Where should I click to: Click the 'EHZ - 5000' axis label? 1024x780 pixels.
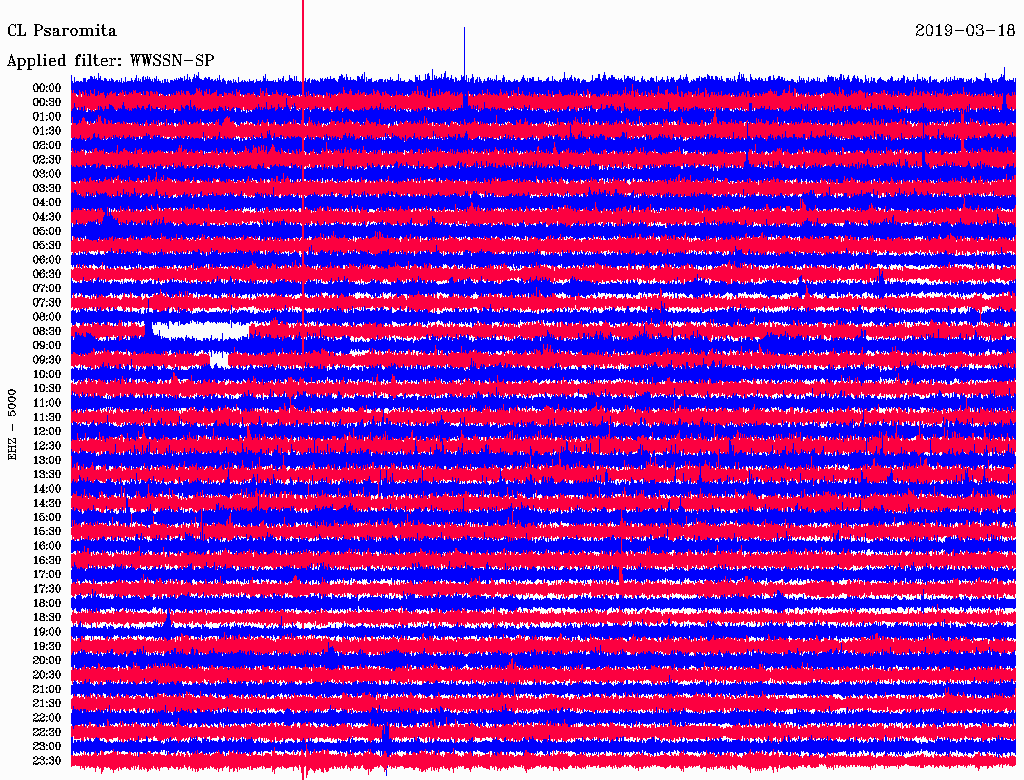point(12,425)
